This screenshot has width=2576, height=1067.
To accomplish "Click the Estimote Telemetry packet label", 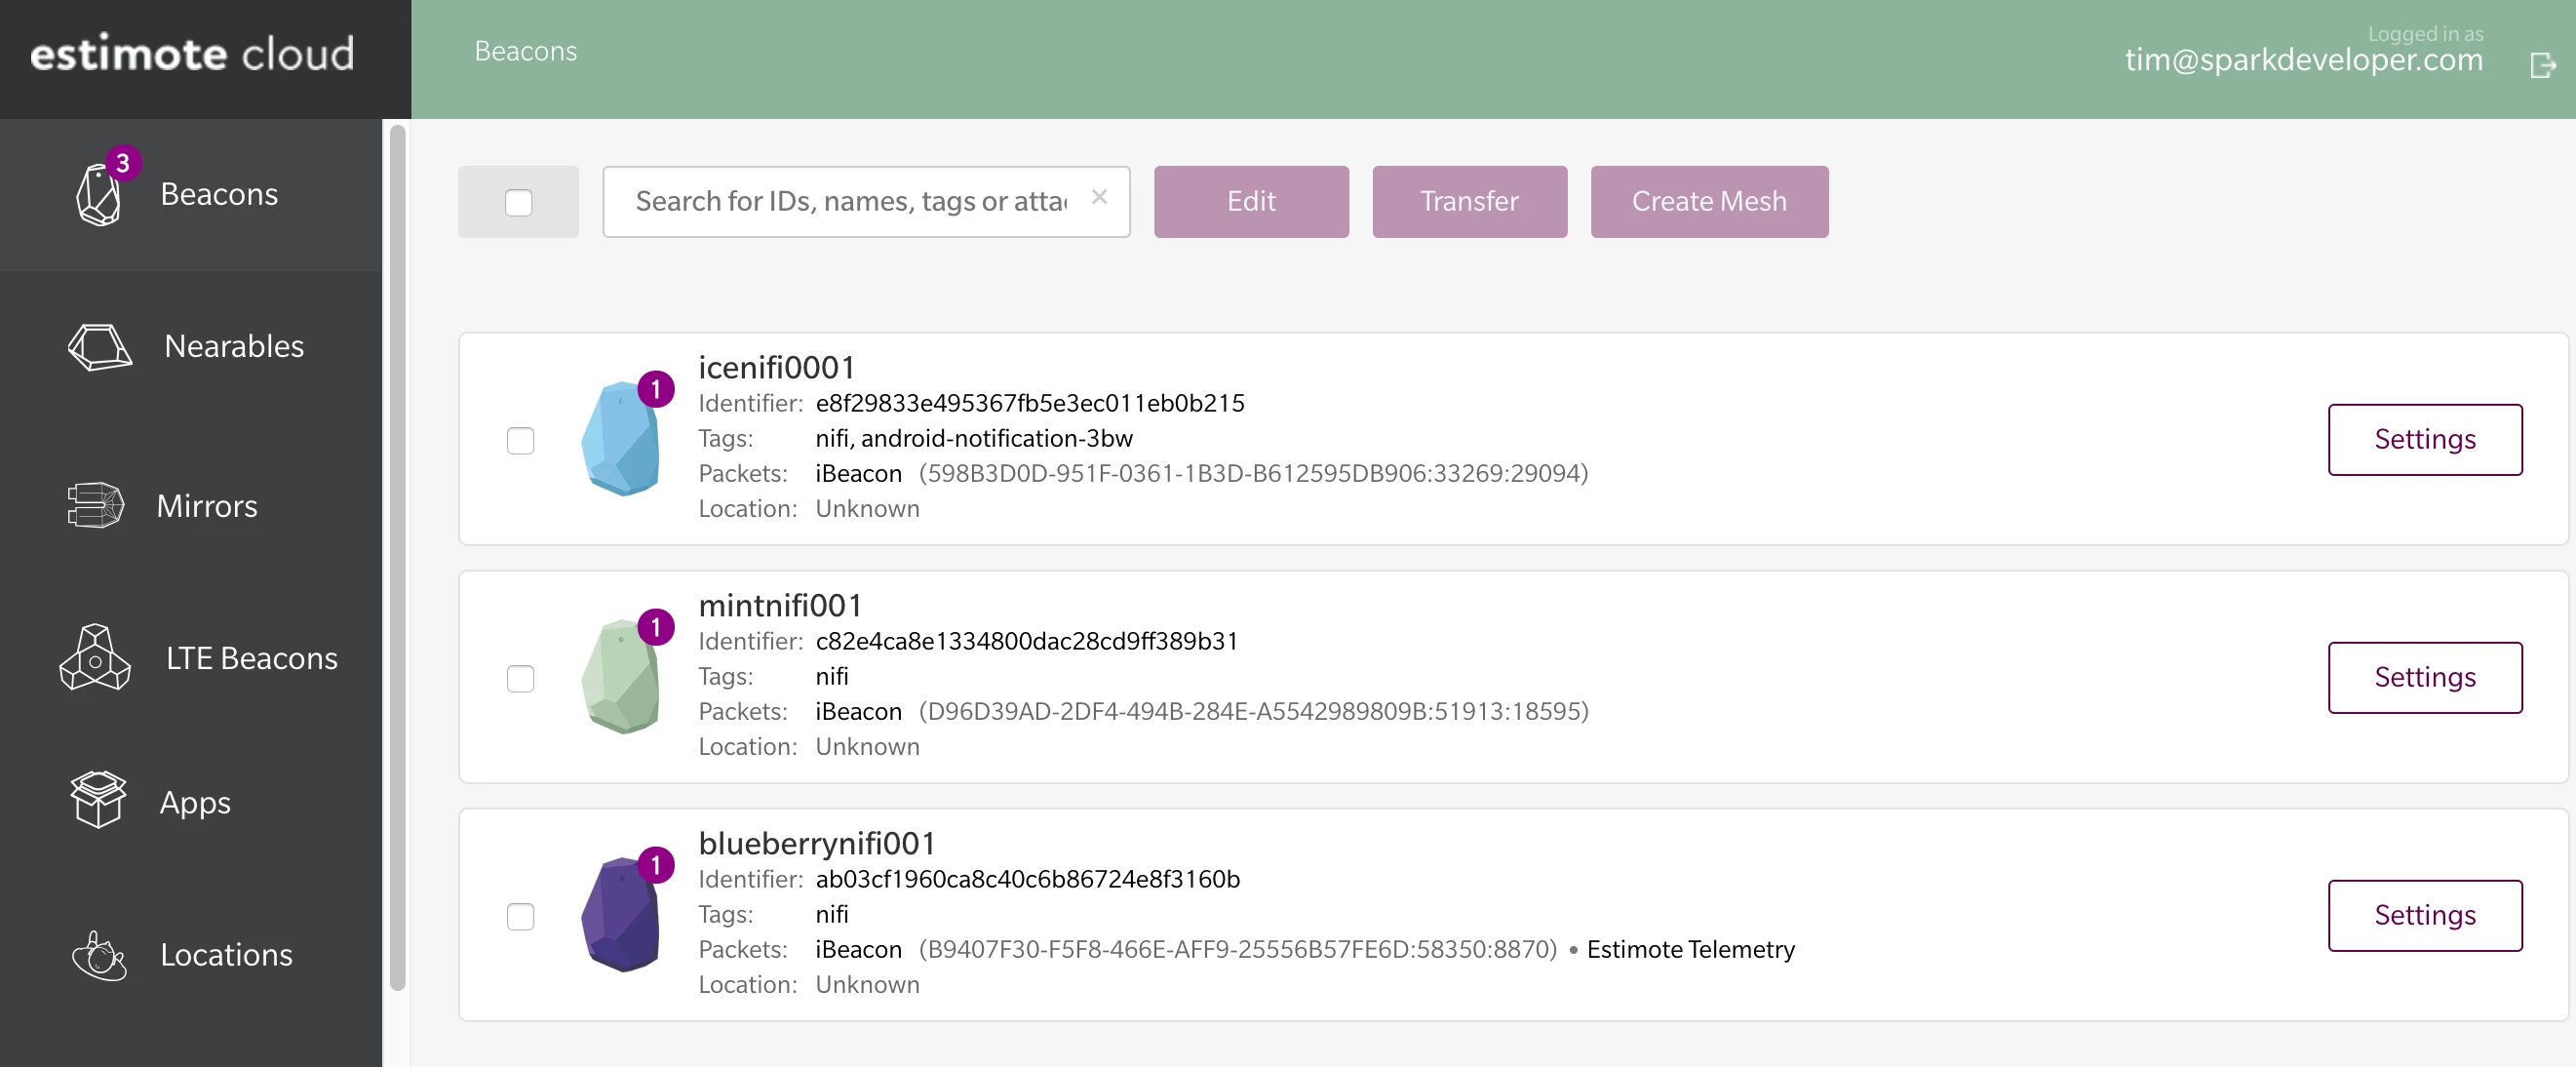I will point(1690,949).
